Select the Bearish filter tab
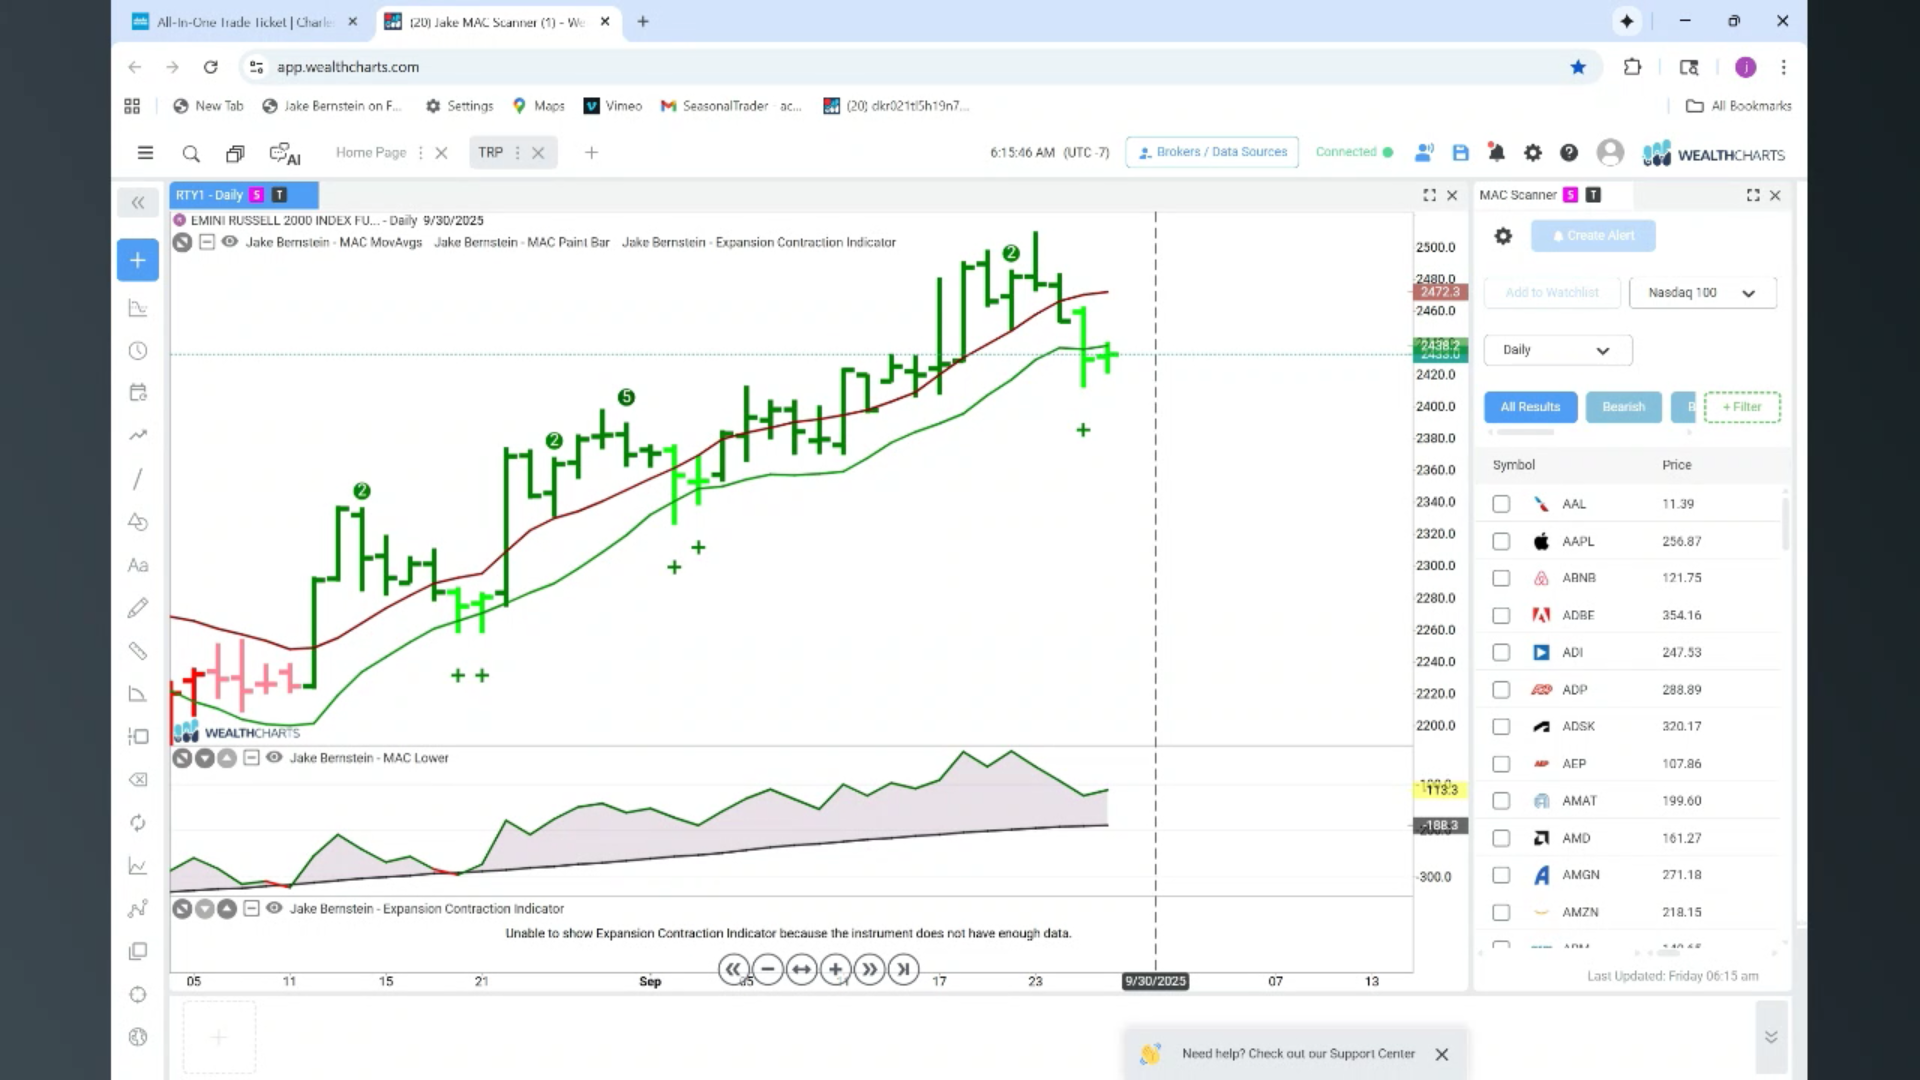 pyautogui.click(x=1623, y=407)
